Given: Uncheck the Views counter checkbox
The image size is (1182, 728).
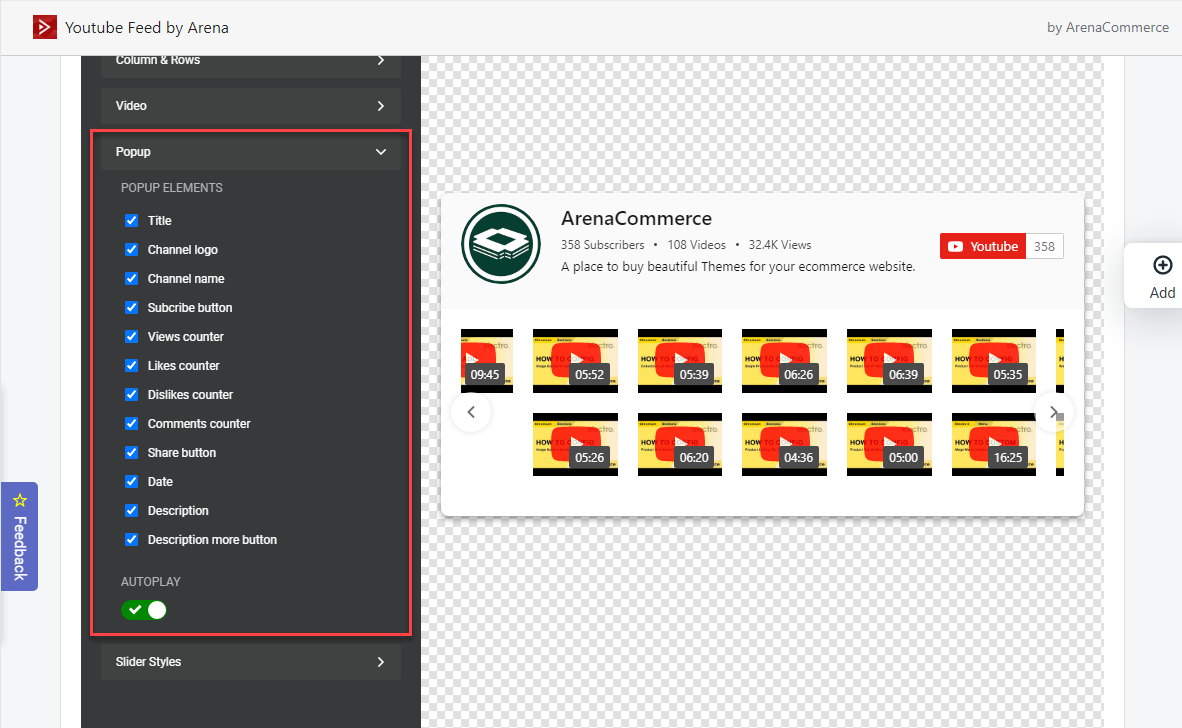Looking at the screenshot, I should coord(131,336).
